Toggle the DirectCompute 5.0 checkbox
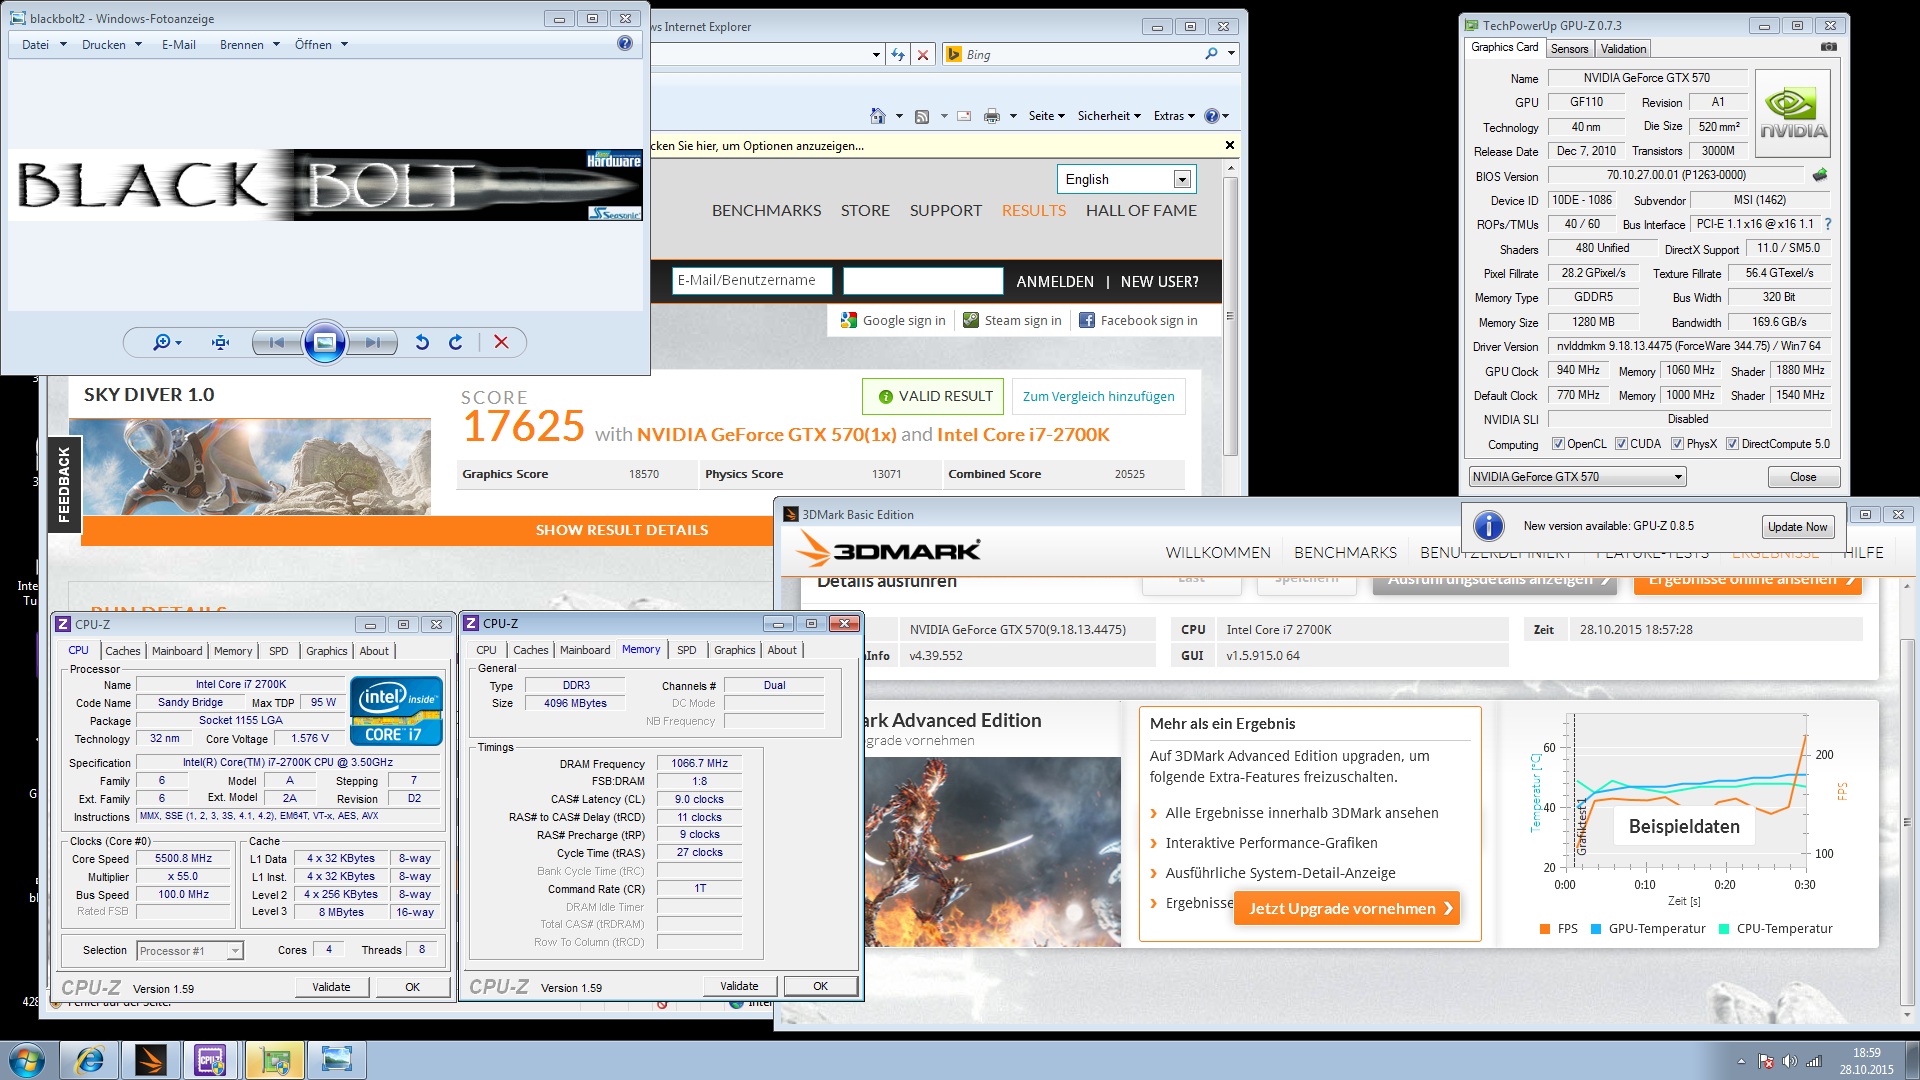Viewport: 1920px width, 1080px height. [1731, 444]
